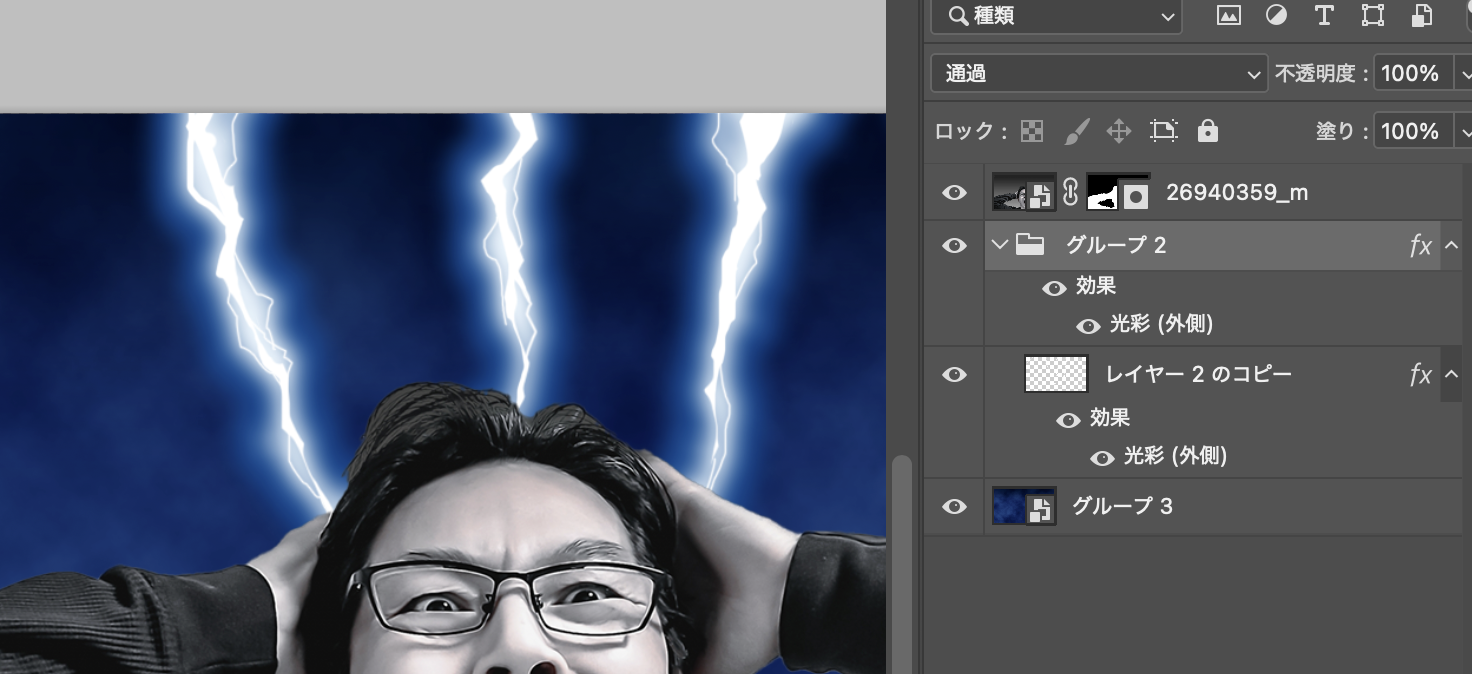Collapse effects list of レイヤー 2 のコピー

pyautogui.click(x=1451, y=374)
